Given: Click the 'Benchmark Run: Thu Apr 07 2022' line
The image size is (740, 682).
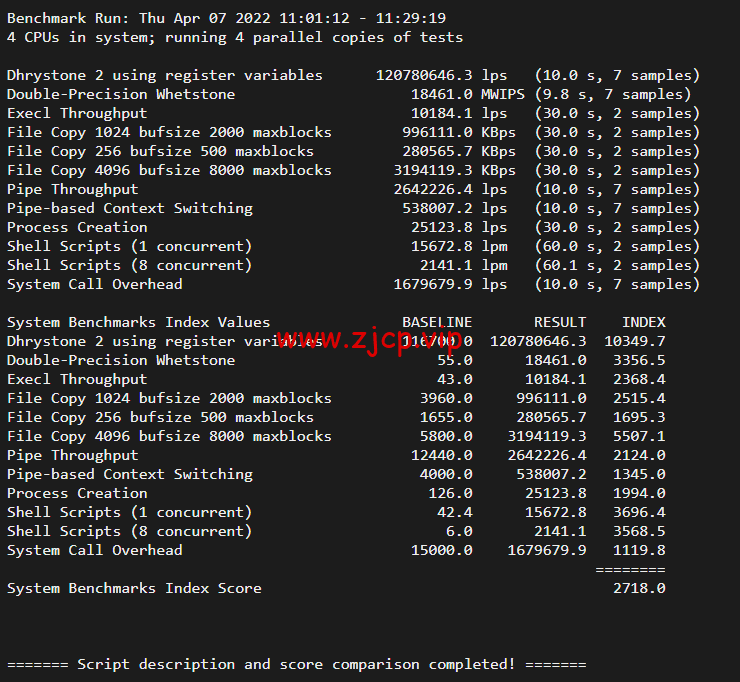Looking at the screenshot, I should click(x=227, y=18).
